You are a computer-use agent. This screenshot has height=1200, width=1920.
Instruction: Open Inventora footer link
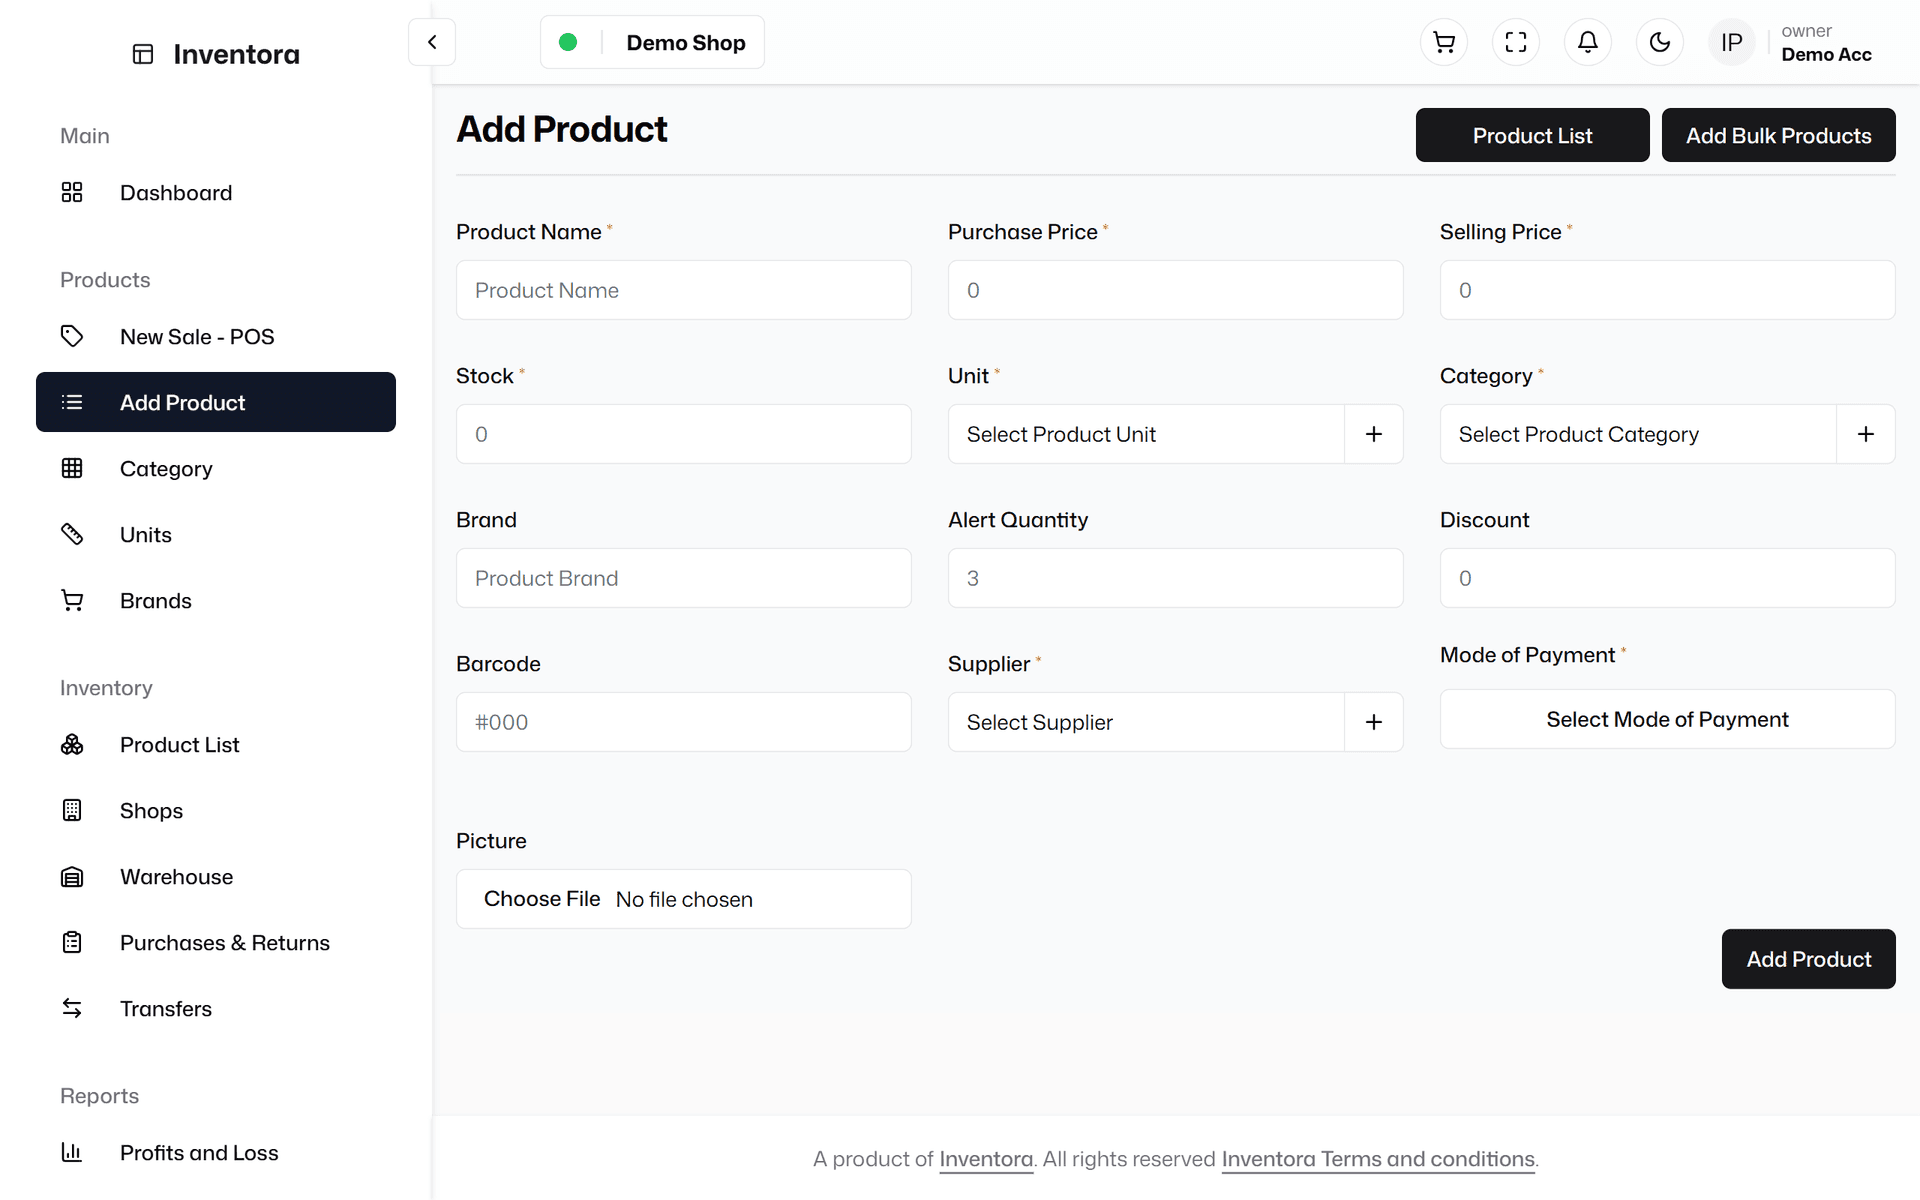986,1159
